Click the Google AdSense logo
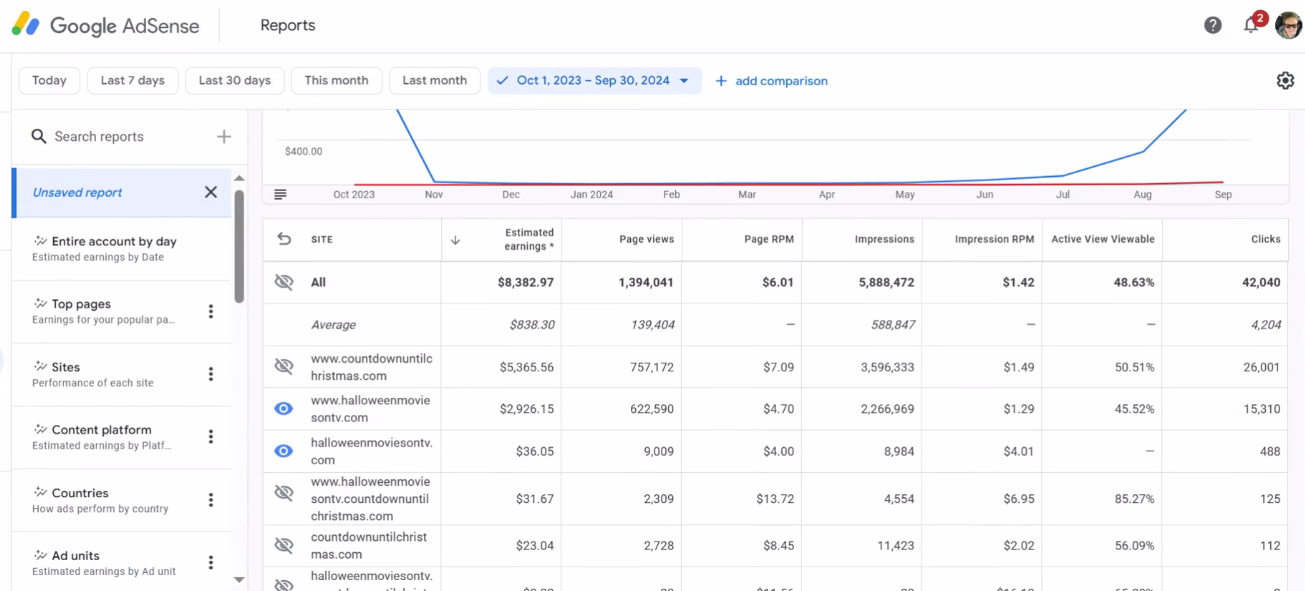Image resolution: width=1305 pixels, height=591 pixels. click(105, 26)
